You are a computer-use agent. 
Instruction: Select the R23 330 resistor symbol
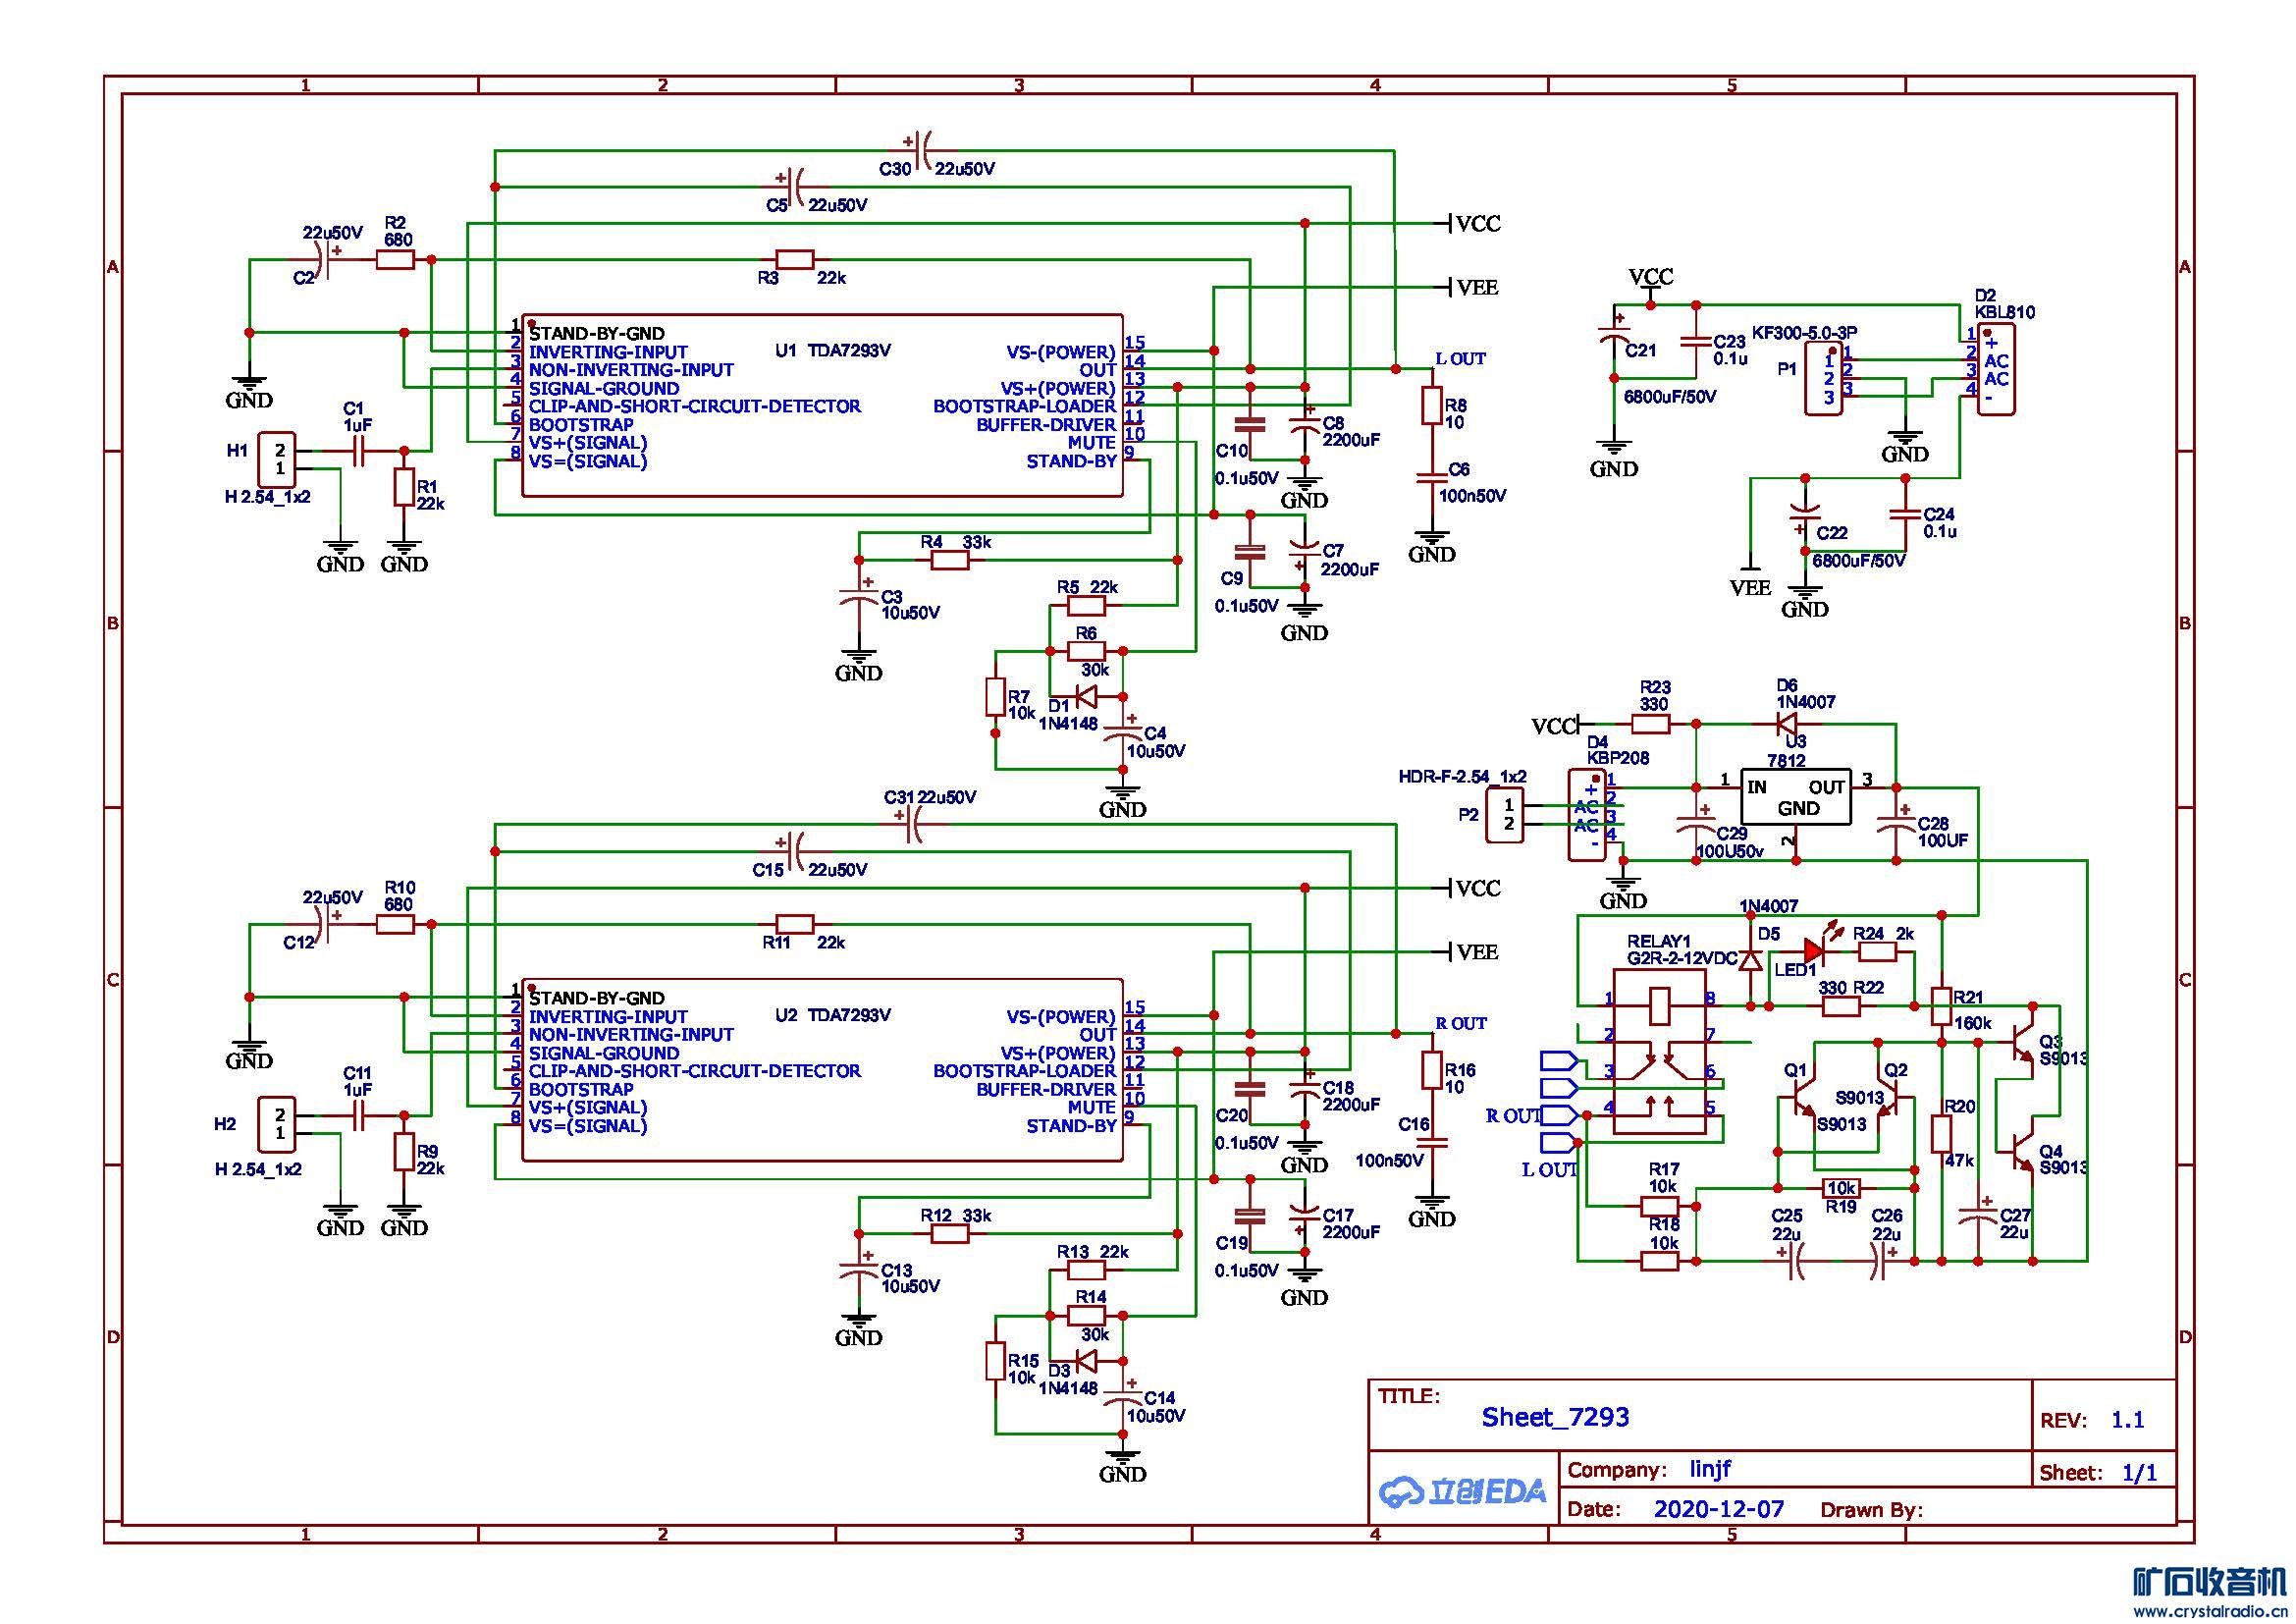point(1650,723)
